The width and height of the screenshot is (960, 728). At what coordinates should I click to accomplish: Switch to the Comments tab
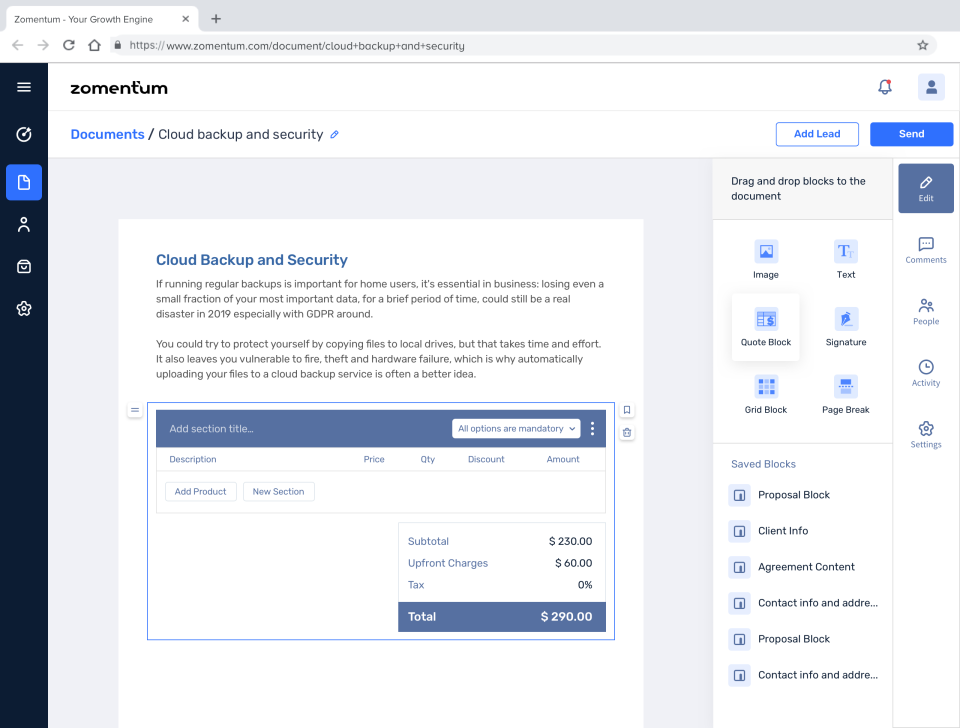pos(926,250)
